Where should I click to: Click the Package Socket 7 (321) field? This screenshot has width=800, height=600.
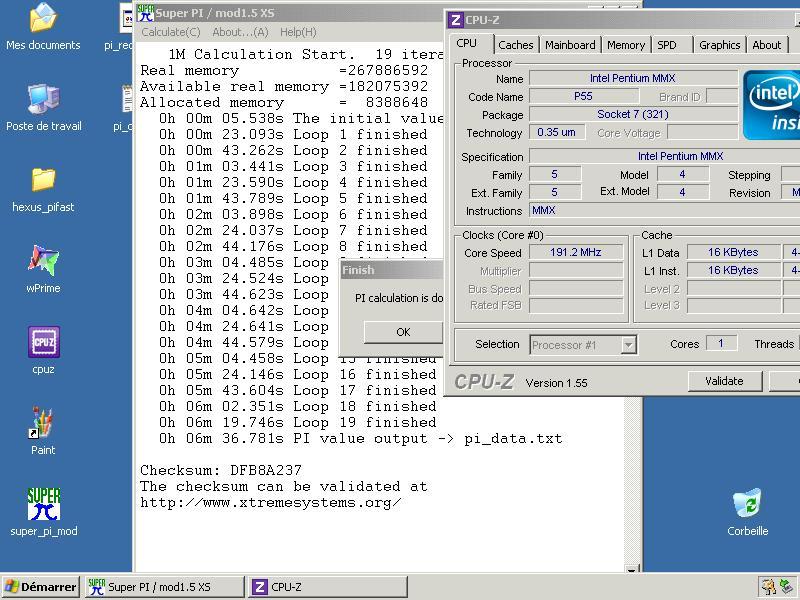(633, 114)
